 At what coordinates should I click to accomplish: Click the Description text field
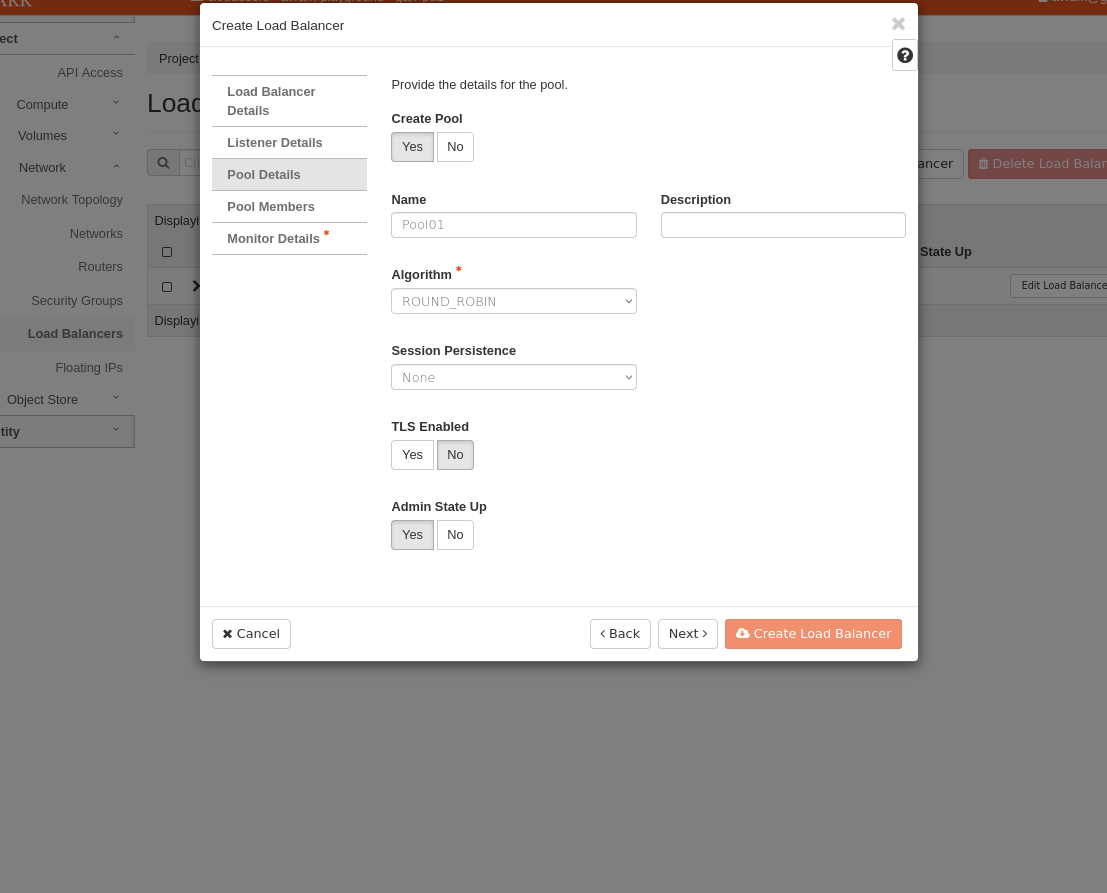click(783, 225)
